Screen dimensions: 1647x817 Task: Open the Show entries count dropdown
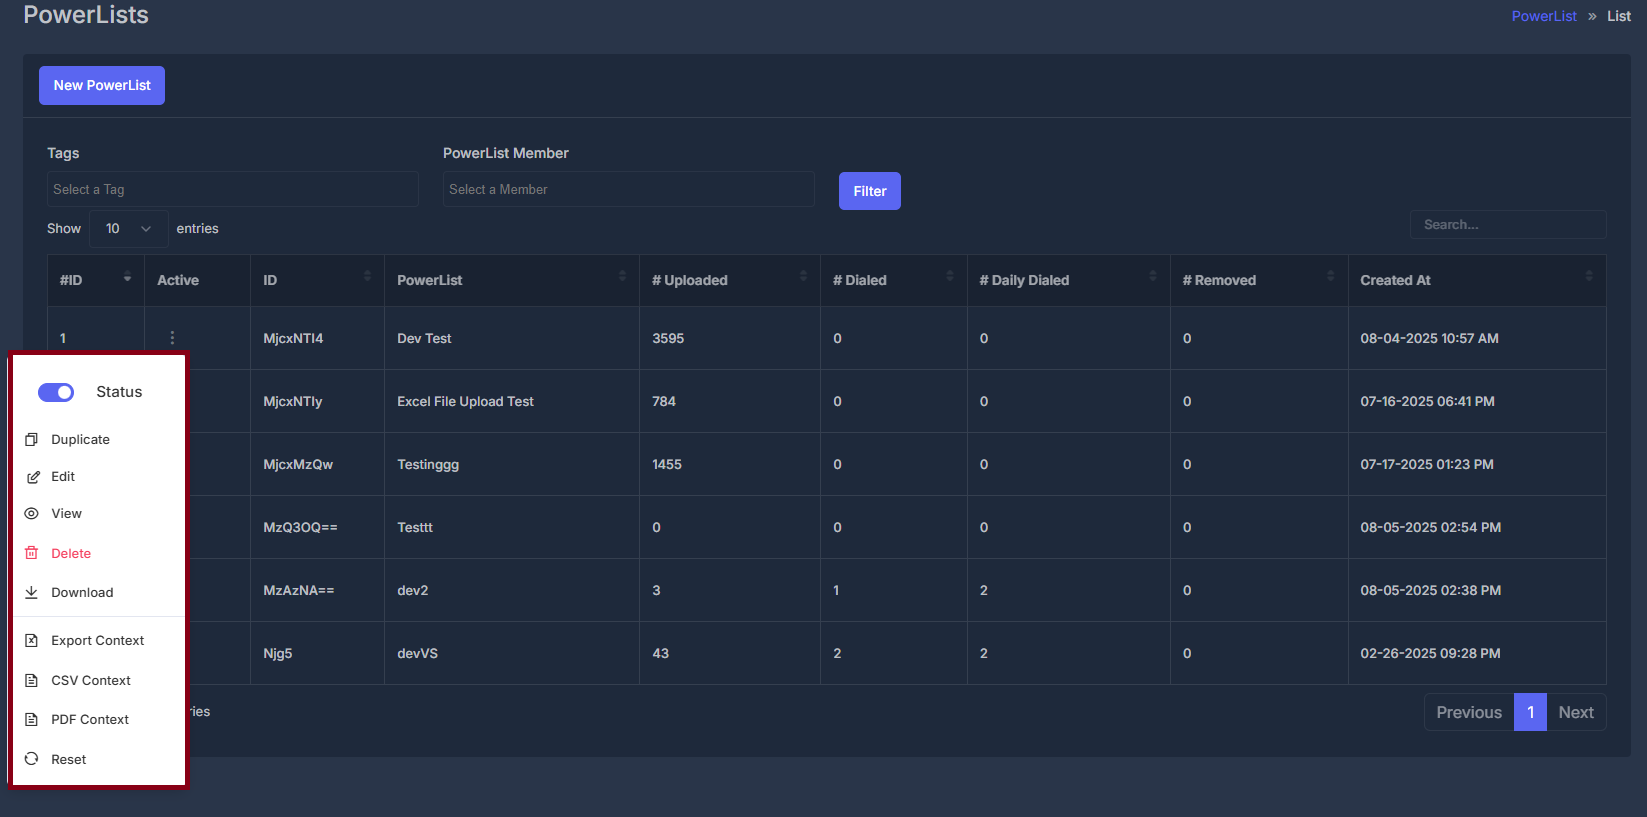(x=129, y=229)
